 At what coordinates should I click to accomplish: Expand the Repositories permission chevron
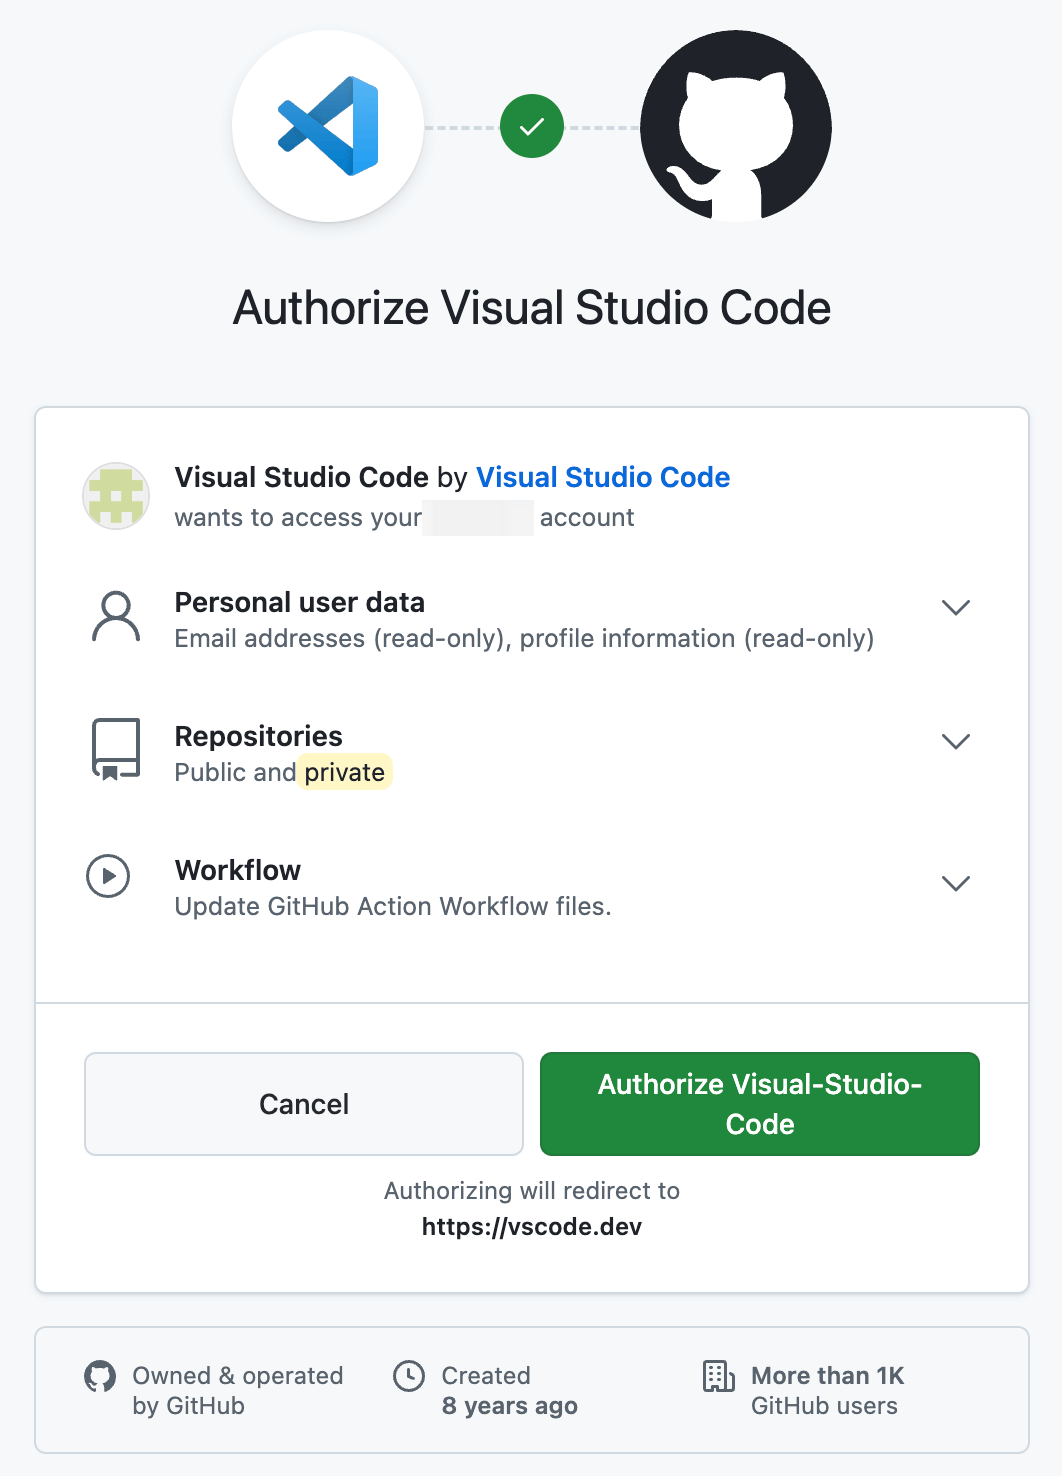click(956, 742)
